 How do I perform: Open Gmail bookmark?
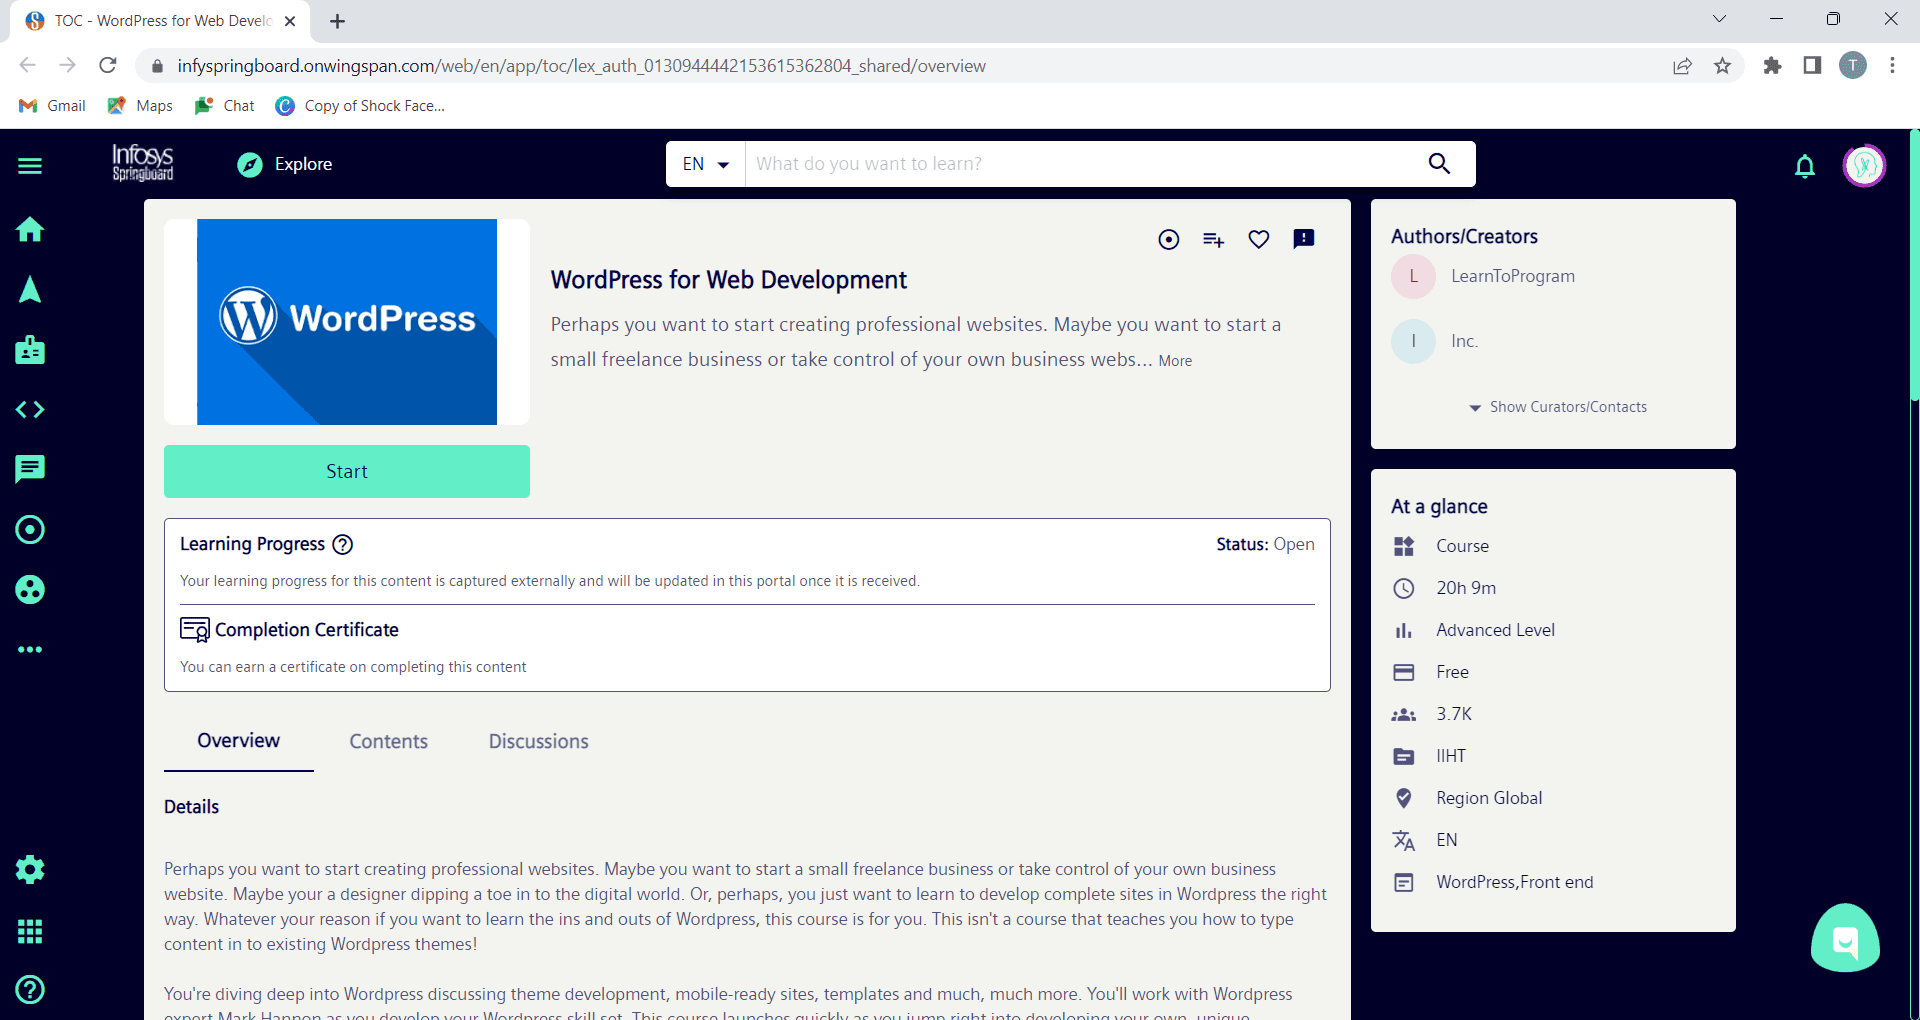tap(53, 106)
